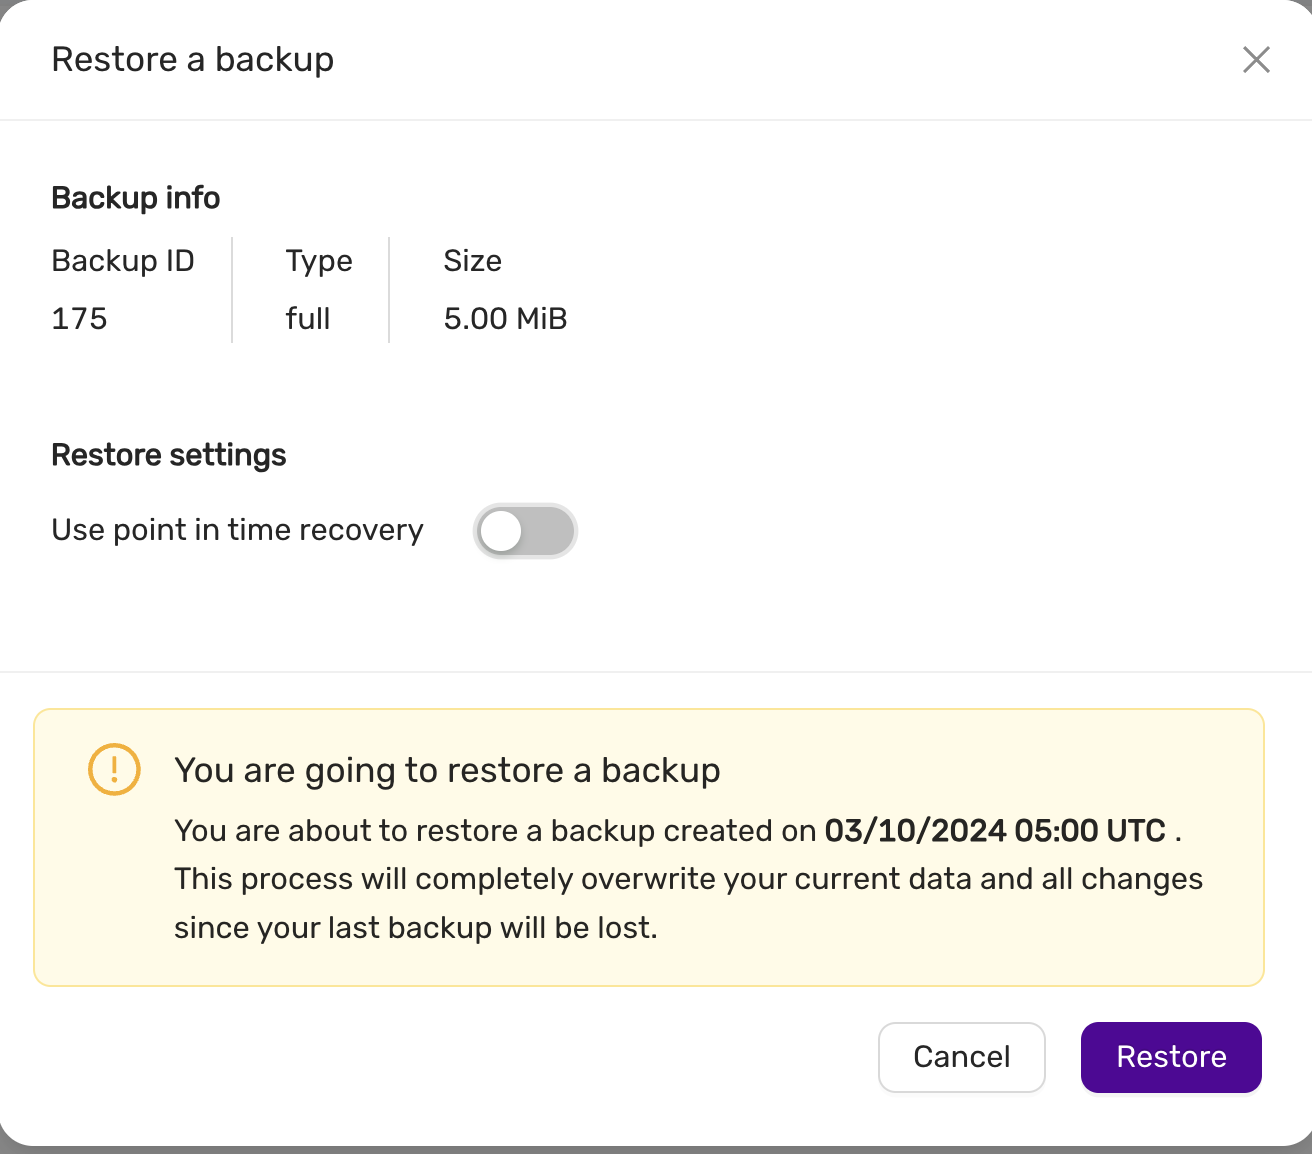The image size is (1312, 1154).
Task: Select the dialog close icon at top right
Action: tap(1256, 60)
